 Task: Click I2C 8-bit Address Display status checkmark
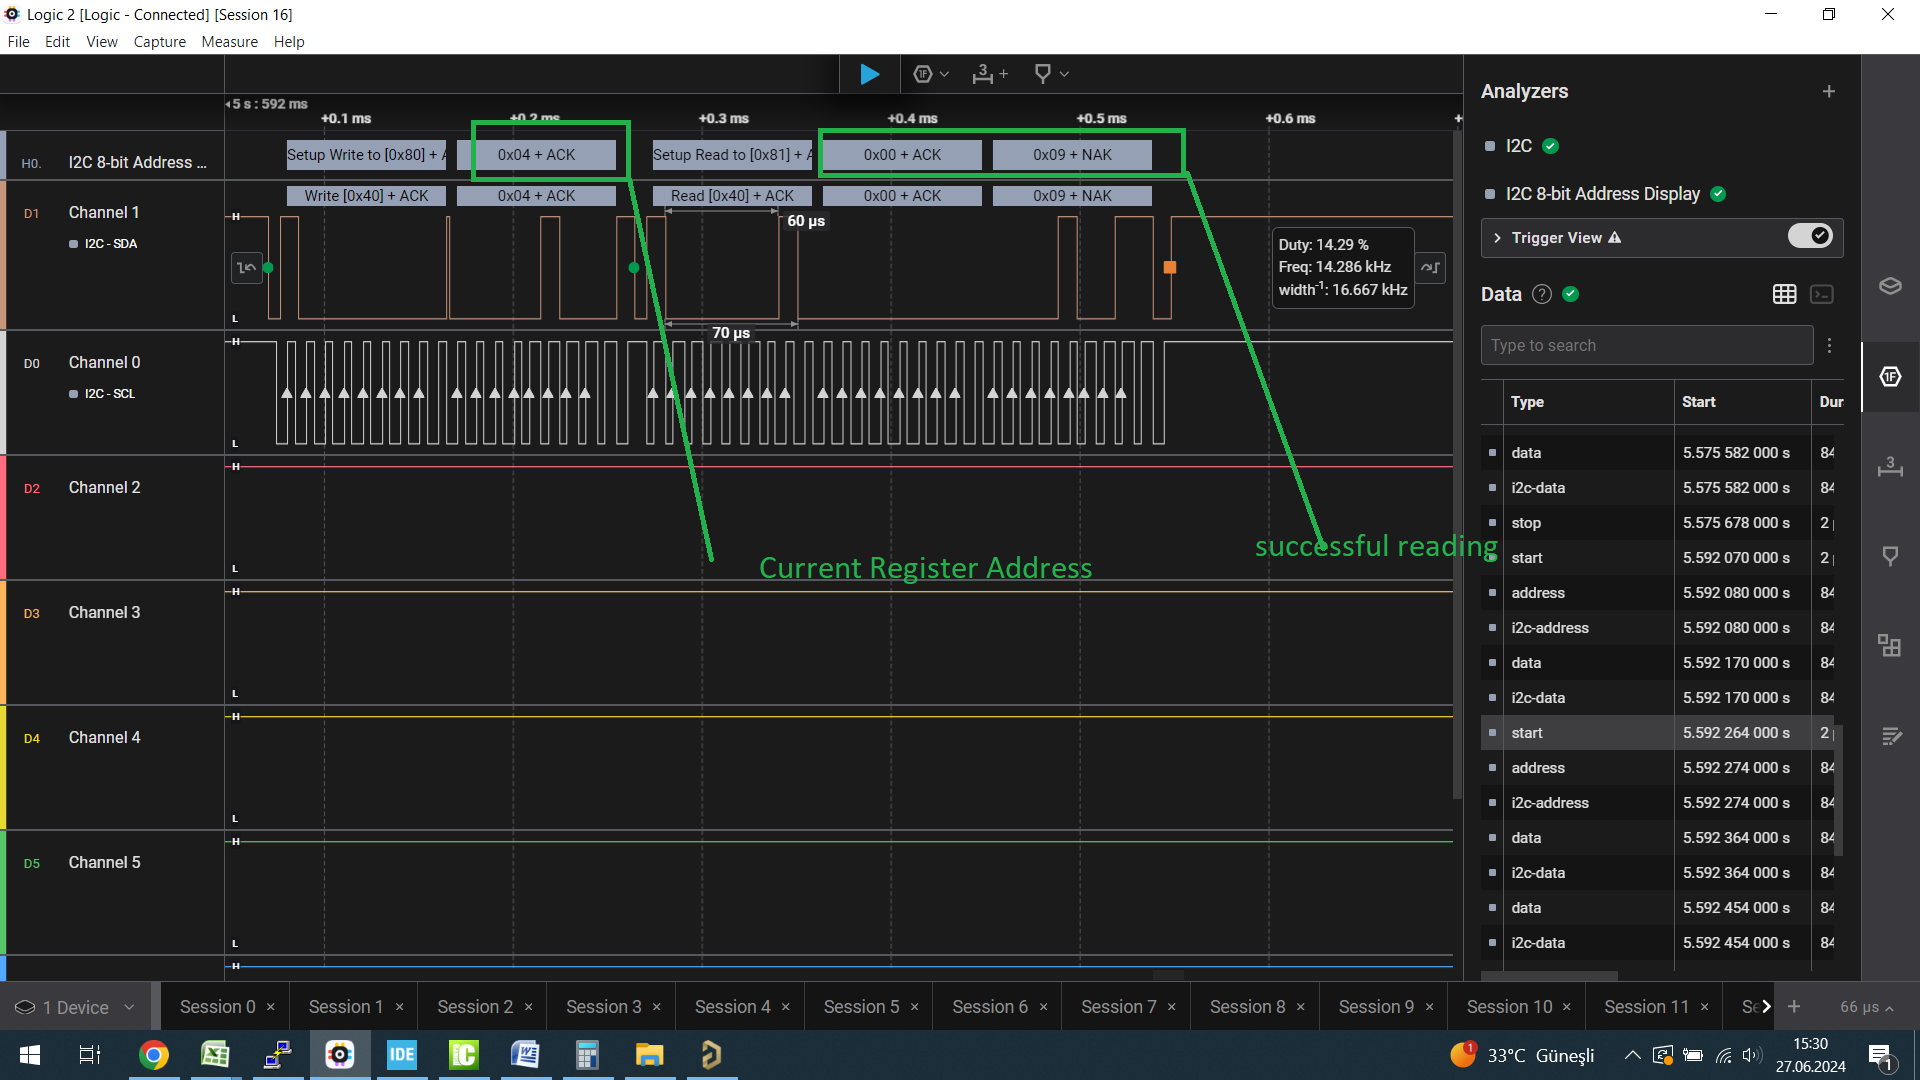point(1718,194)
